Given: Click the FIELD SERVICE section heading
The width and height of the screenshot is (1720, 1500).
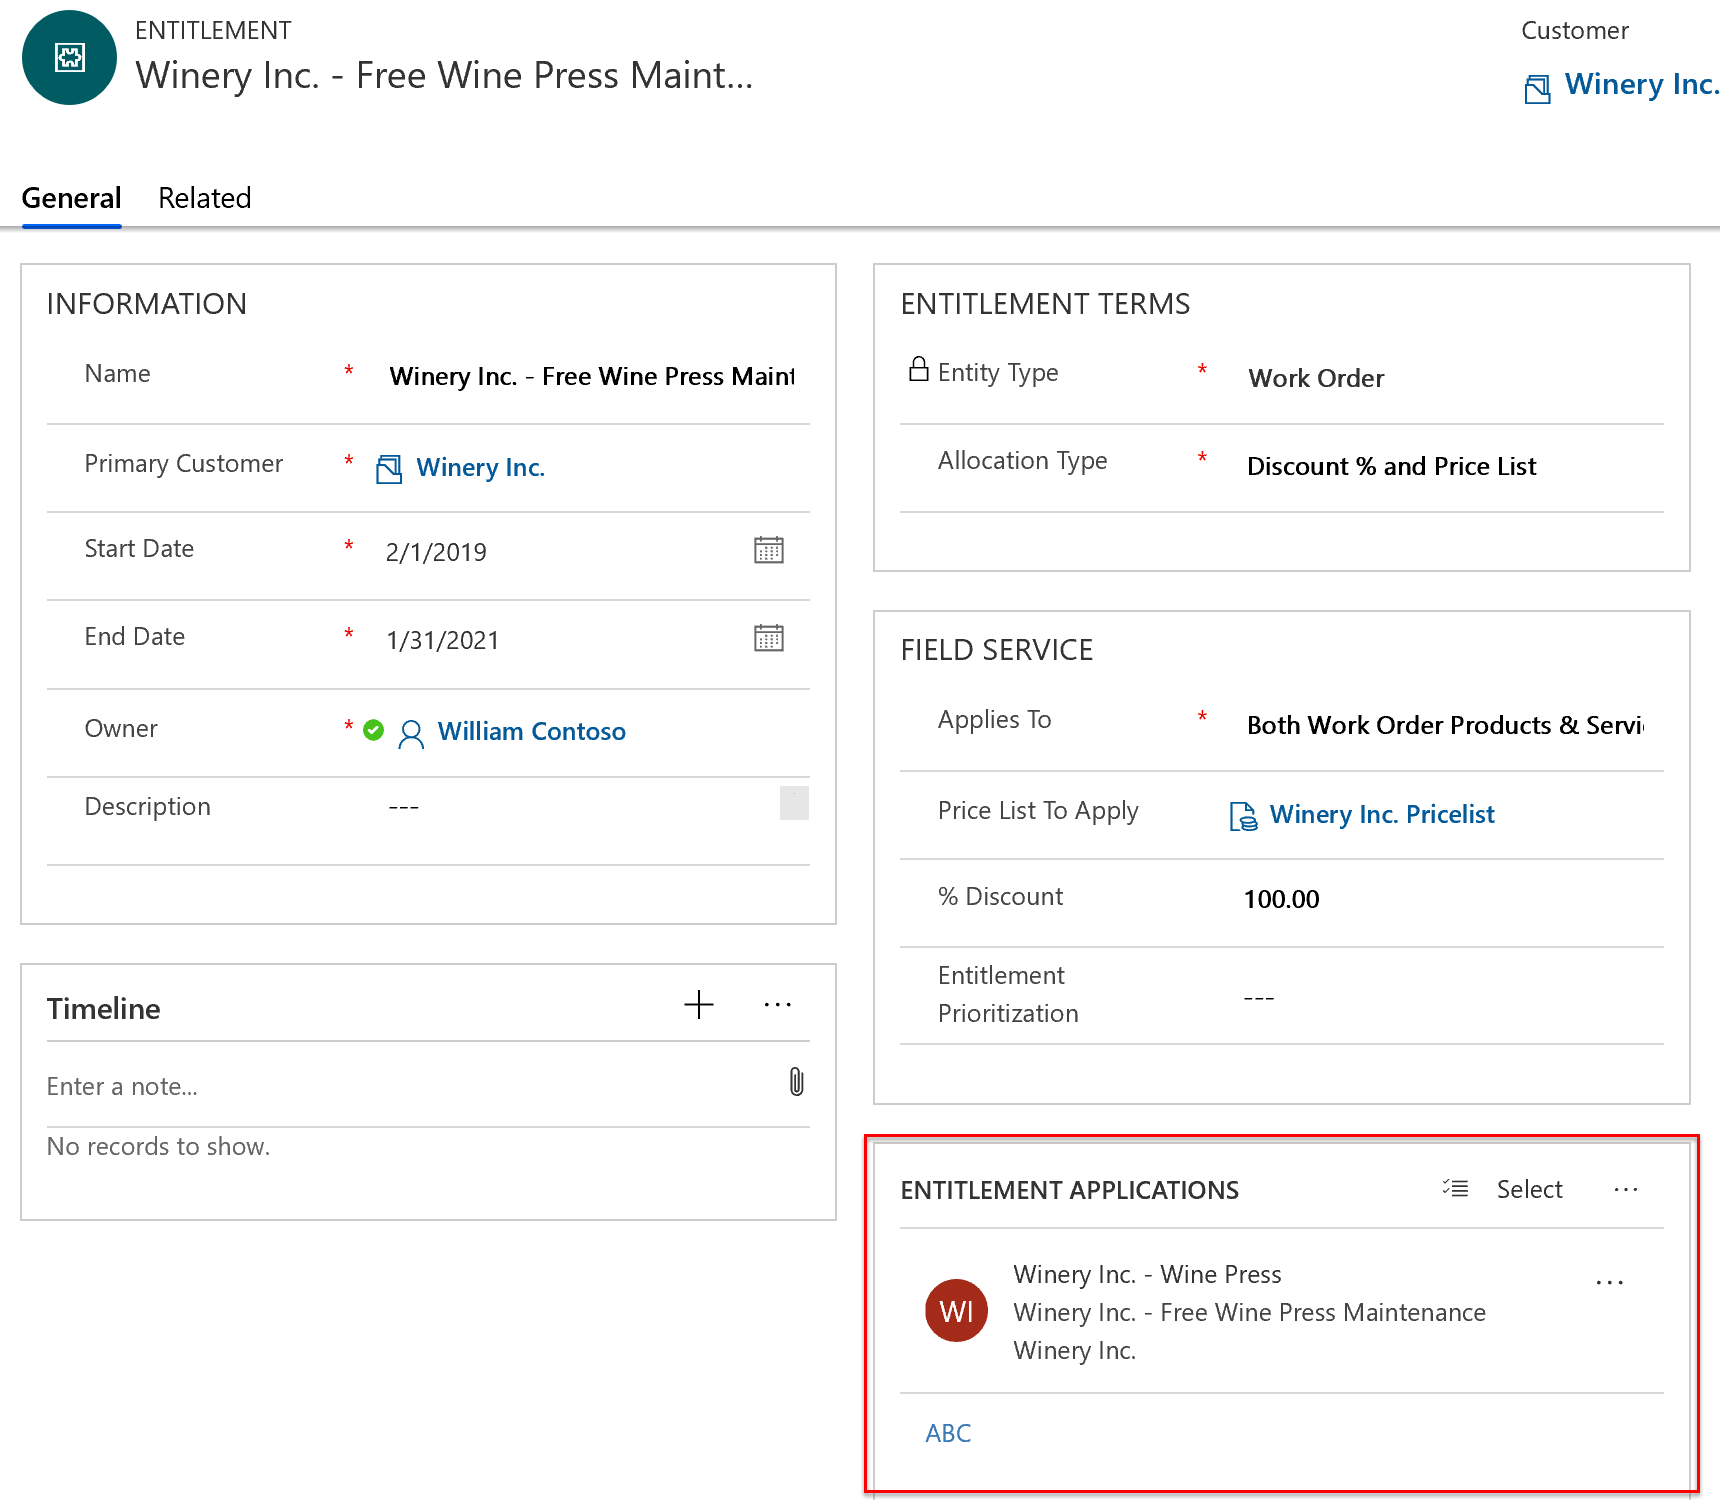Looking at the screenshot, I should [997, 650].
